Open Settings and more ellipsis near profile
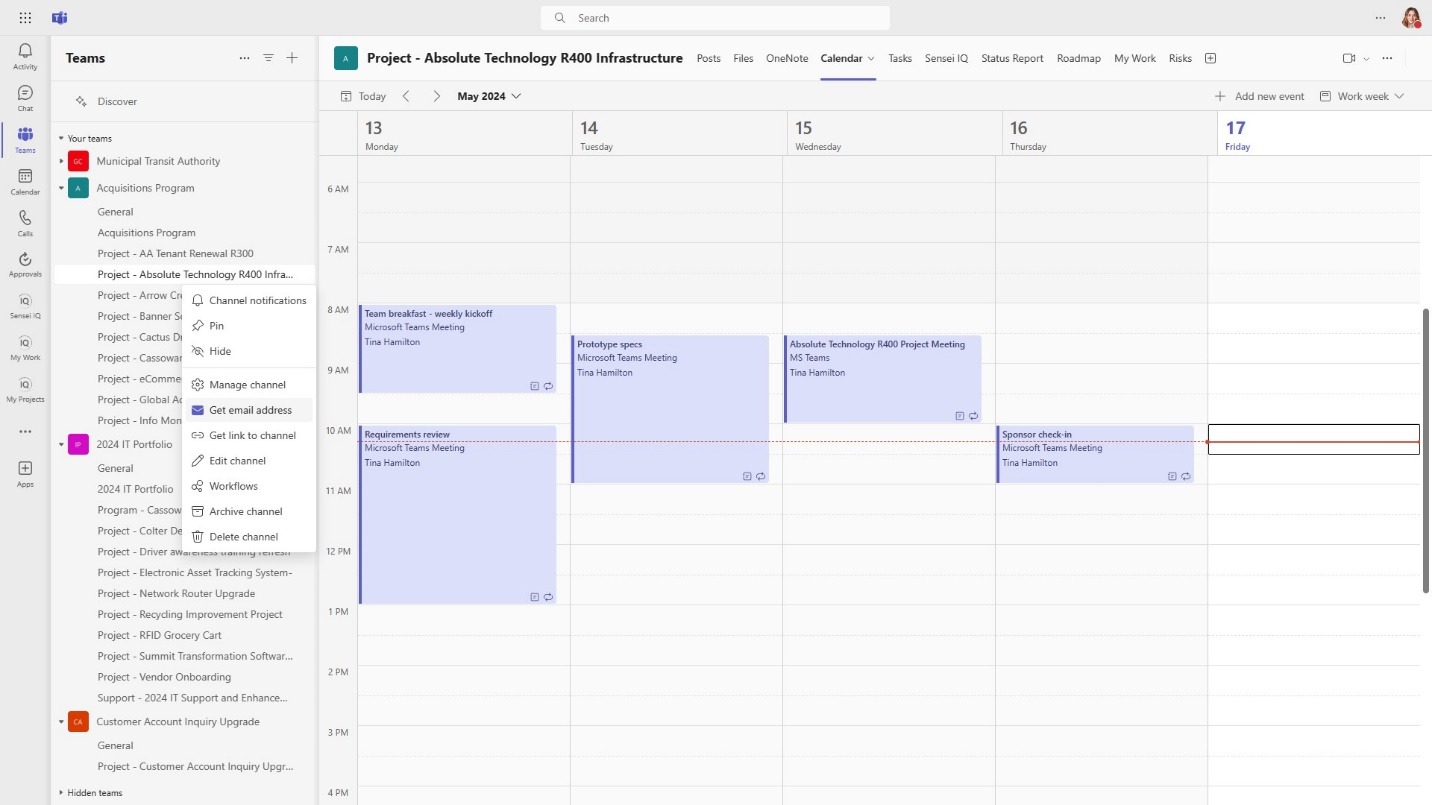 [x=1381, y=18]
